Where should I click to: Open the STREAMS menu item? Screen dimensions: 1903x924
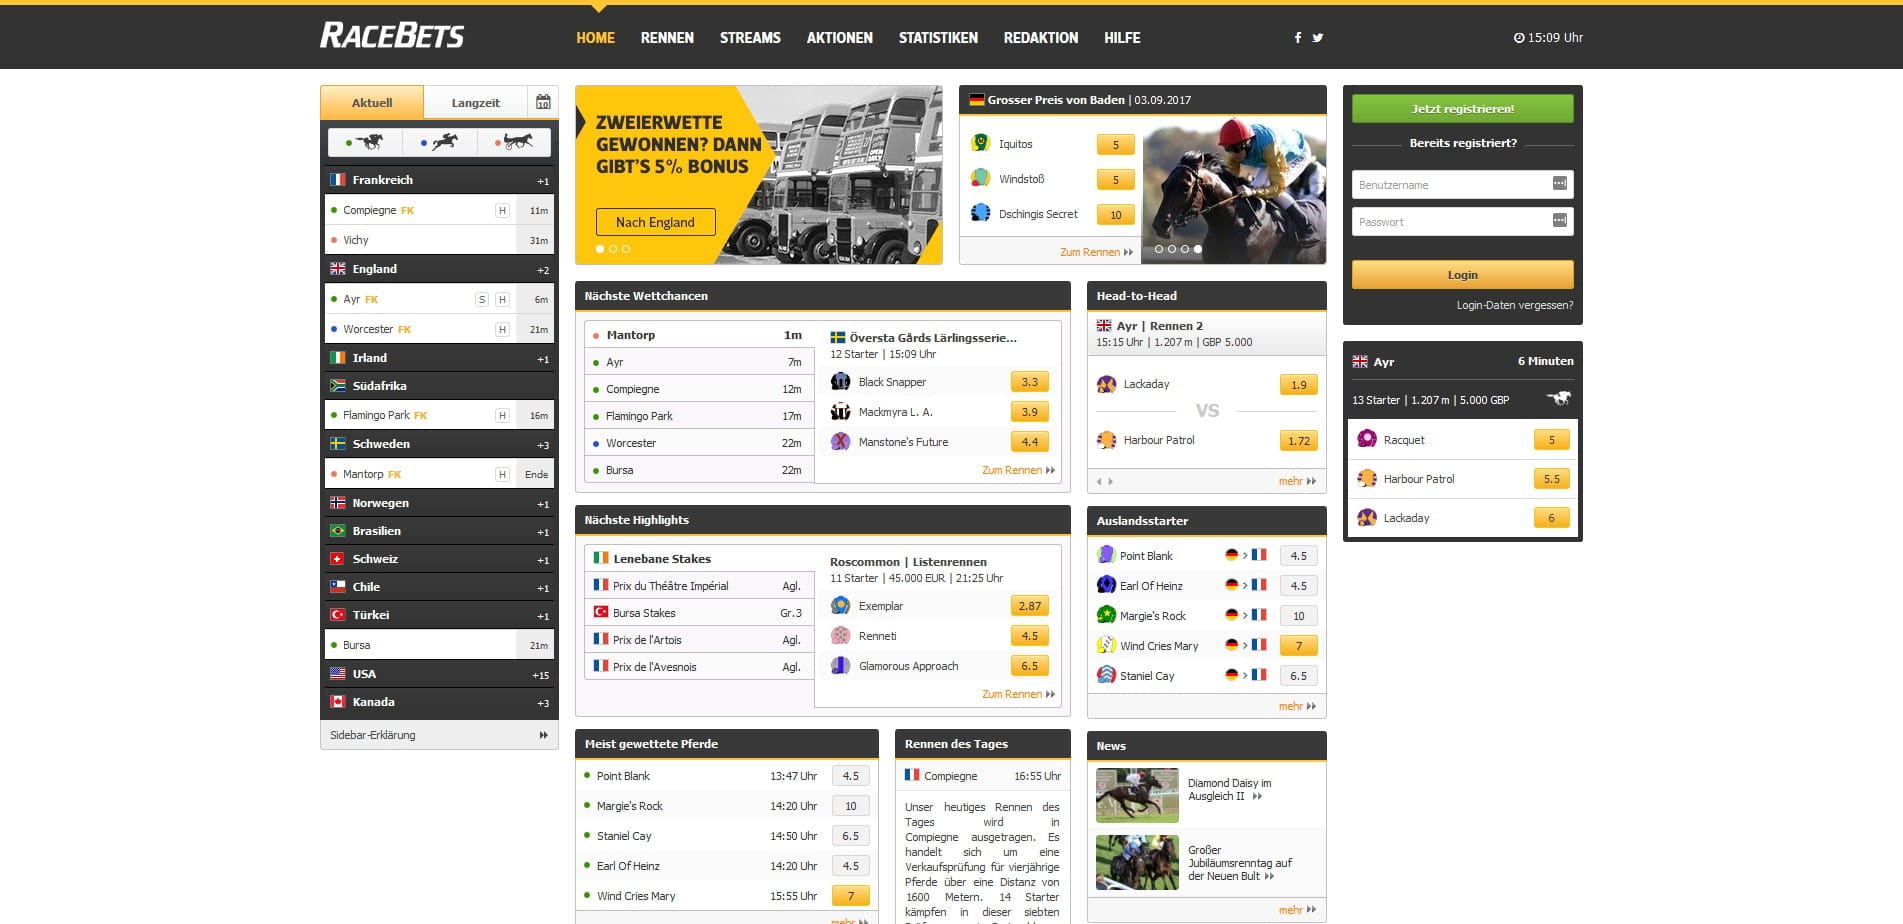tap(750, 38)
